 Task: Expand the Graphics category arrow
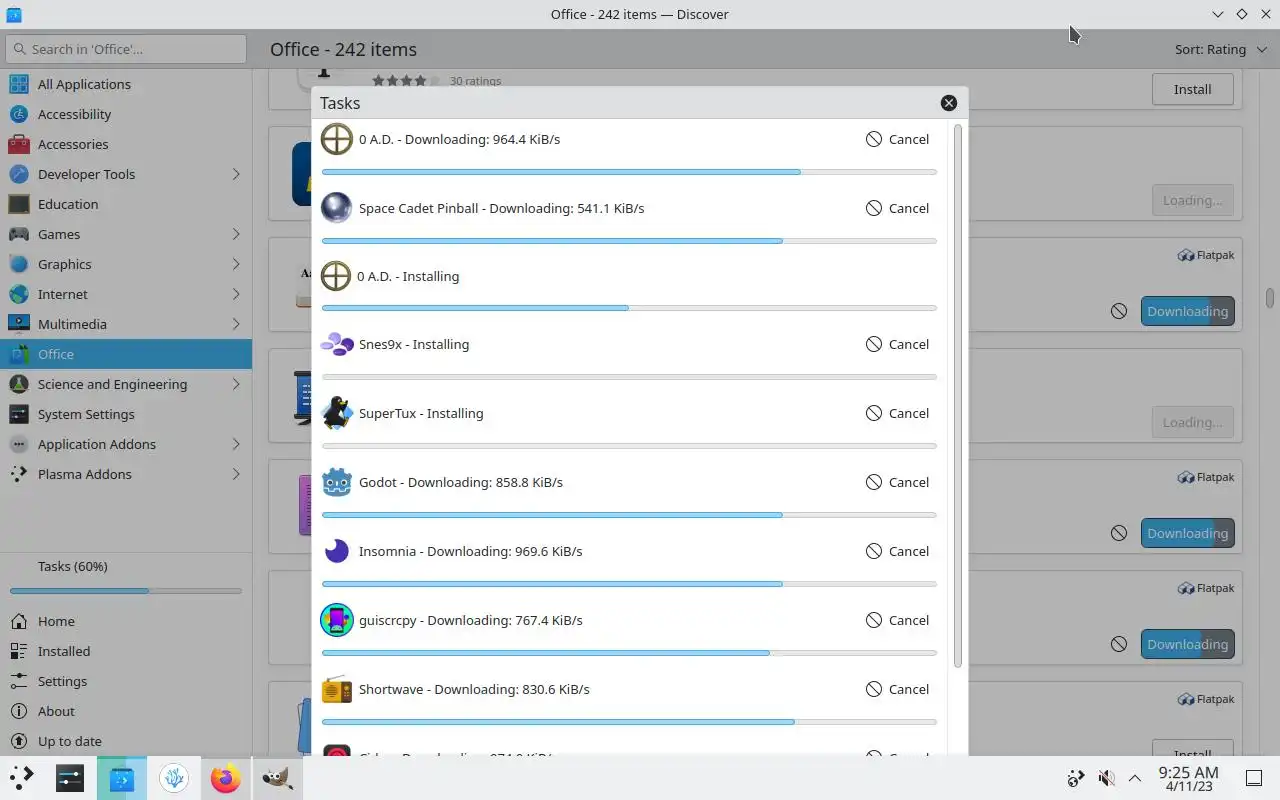coord(236,264)
